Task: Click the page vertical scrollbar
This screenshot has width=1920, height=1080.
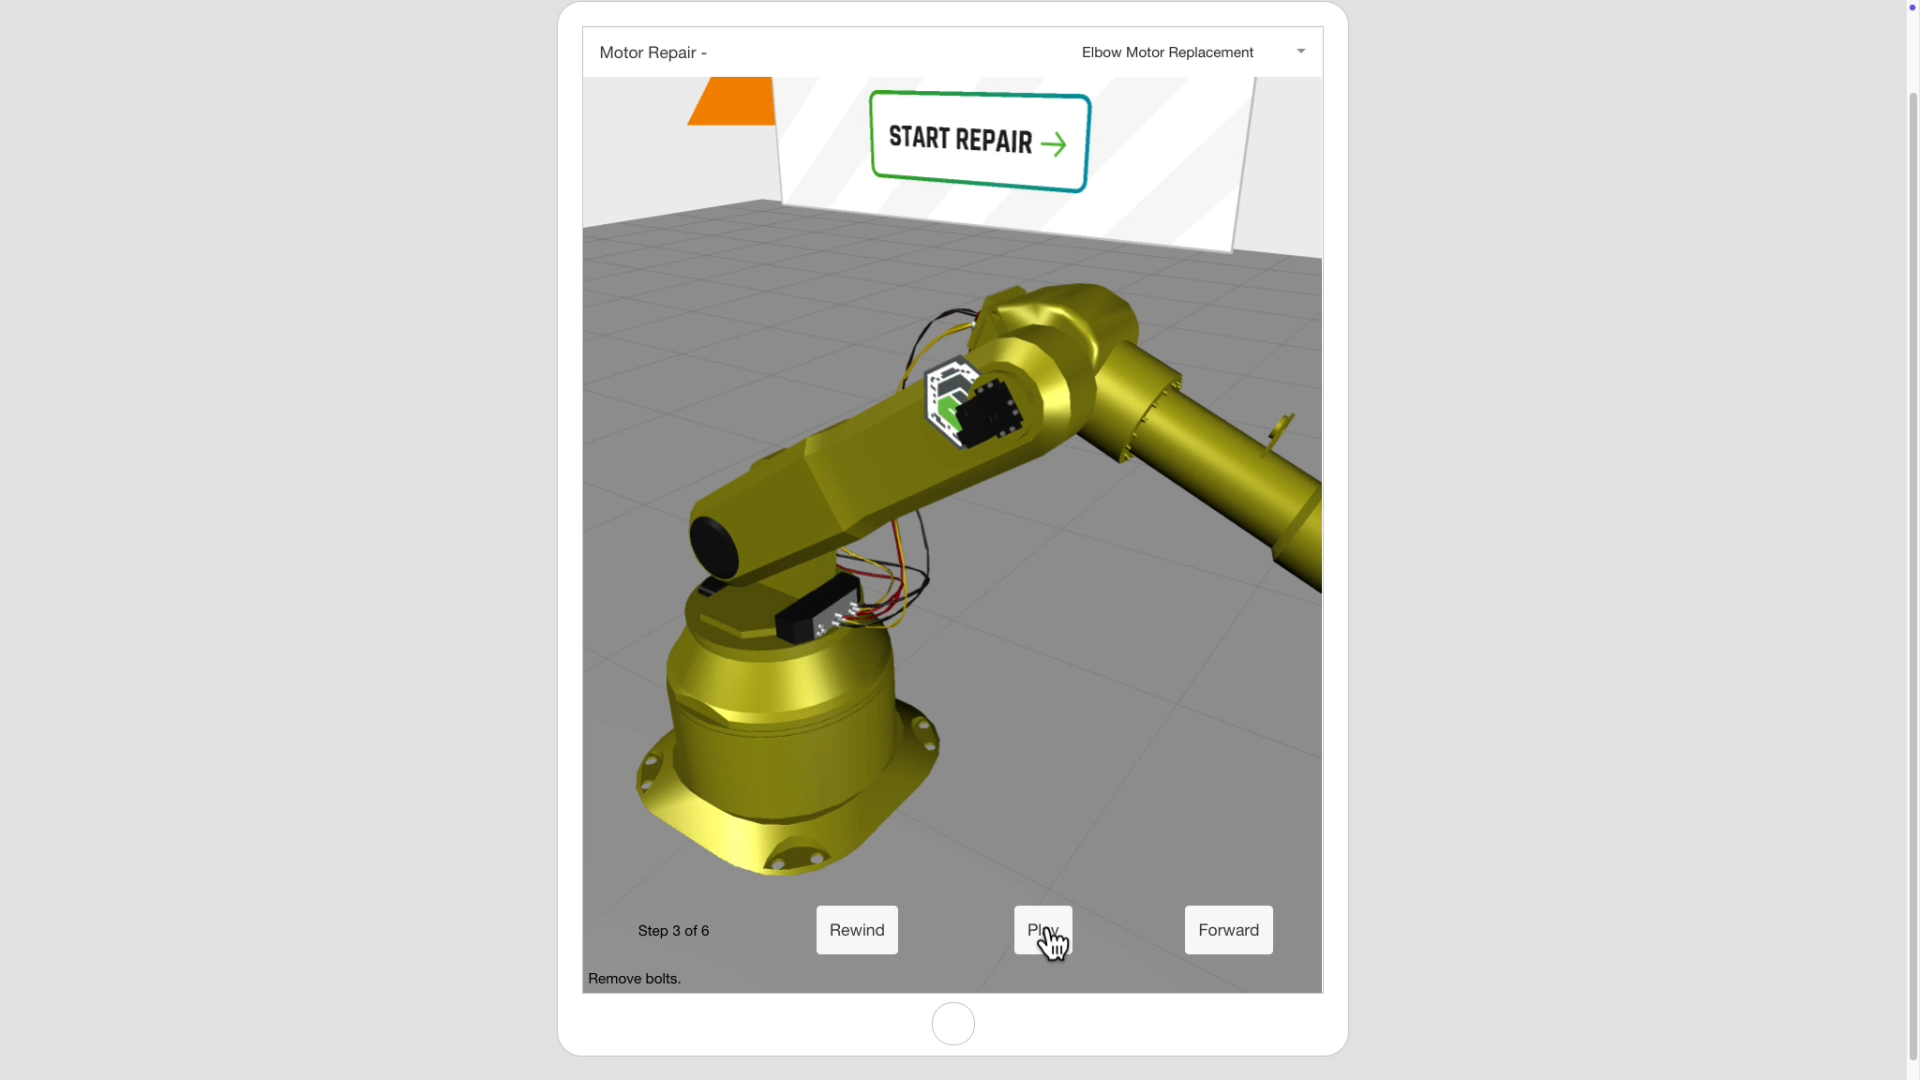Action: coord(1913,575)
